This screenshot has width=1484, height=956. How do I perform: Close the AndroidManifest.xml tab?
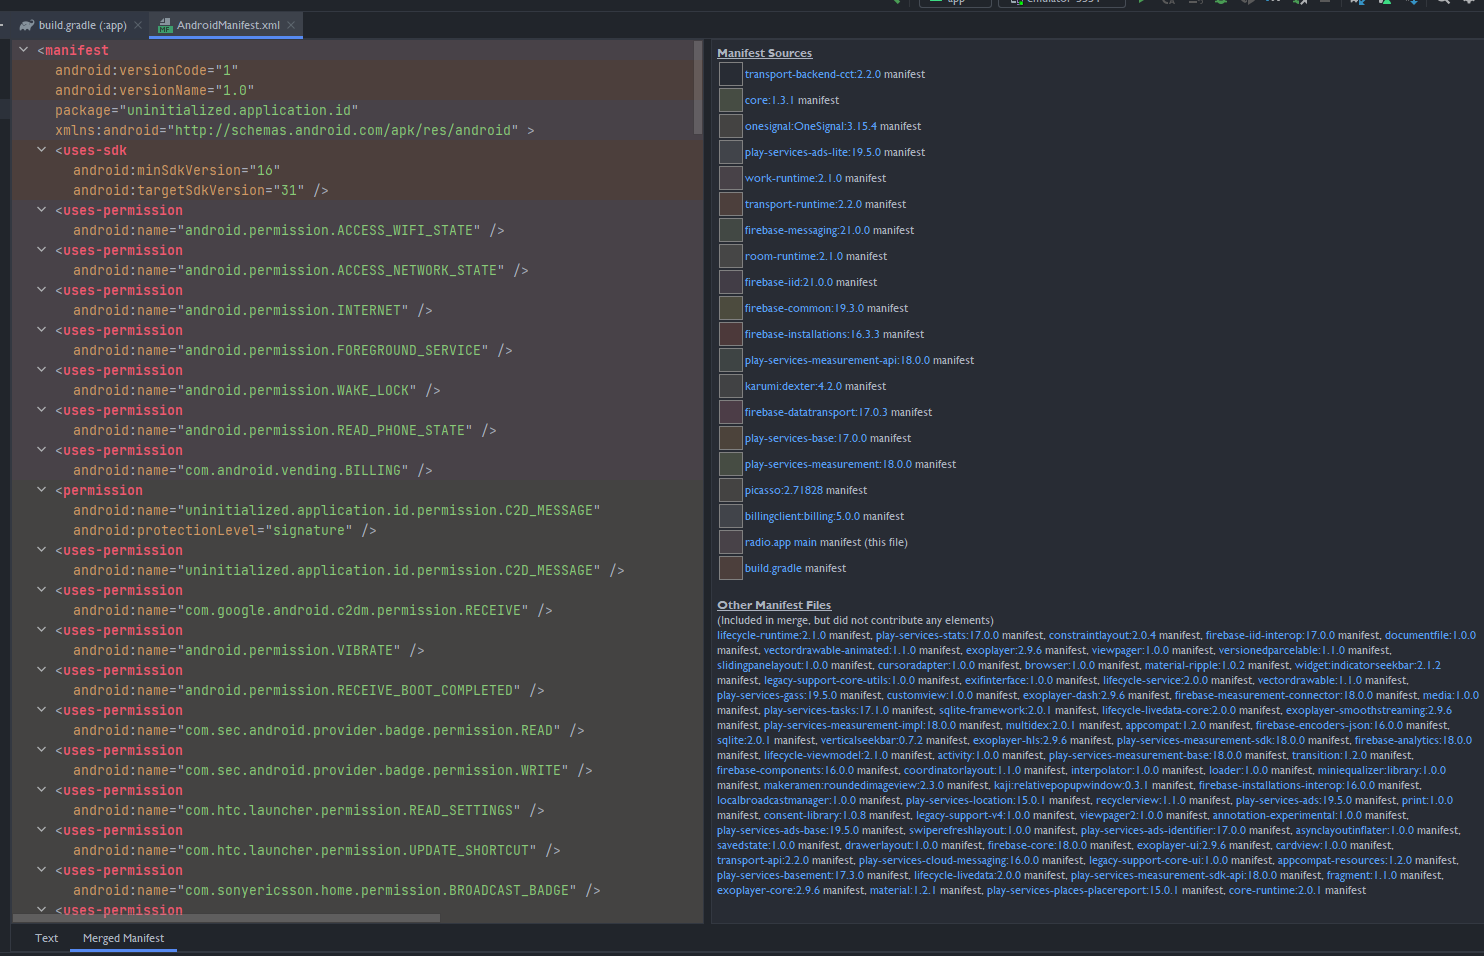291,25
